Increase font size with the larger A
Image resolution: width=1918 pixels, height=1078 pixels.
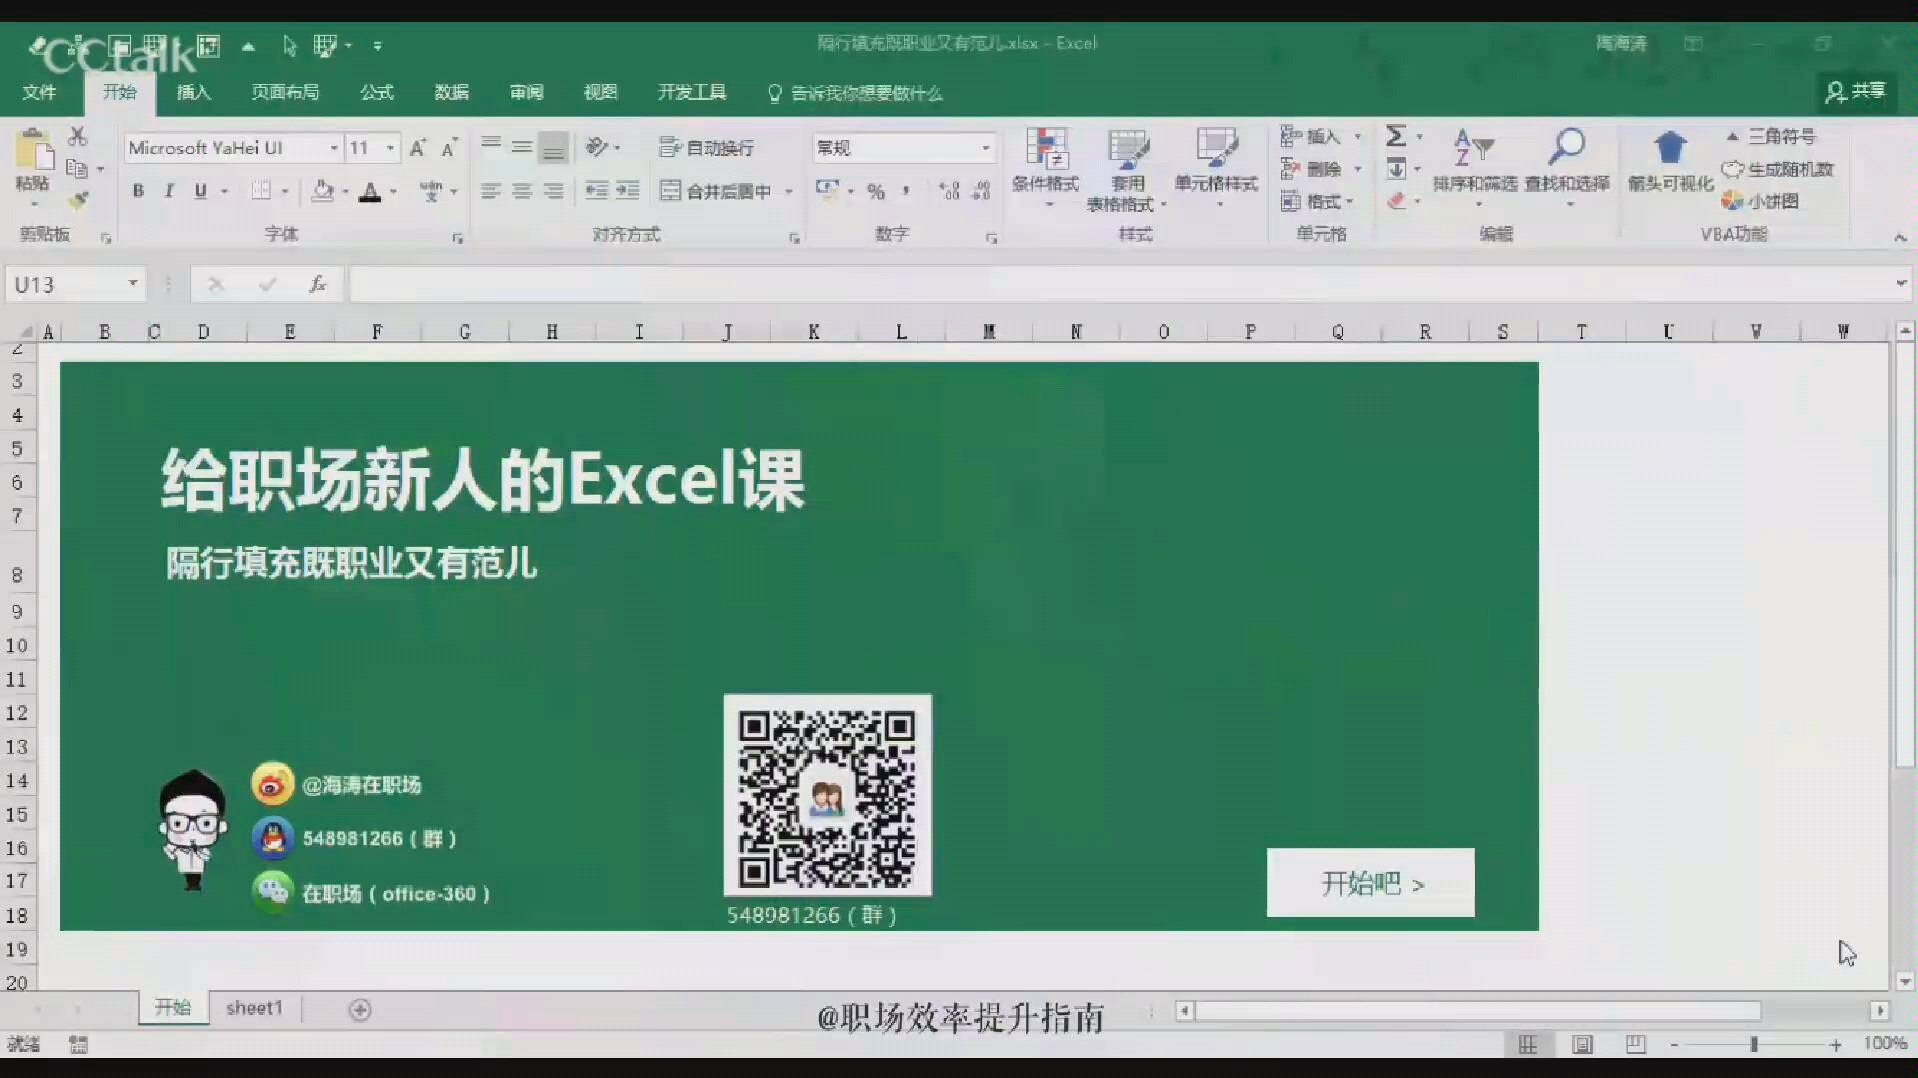(419, 148)
